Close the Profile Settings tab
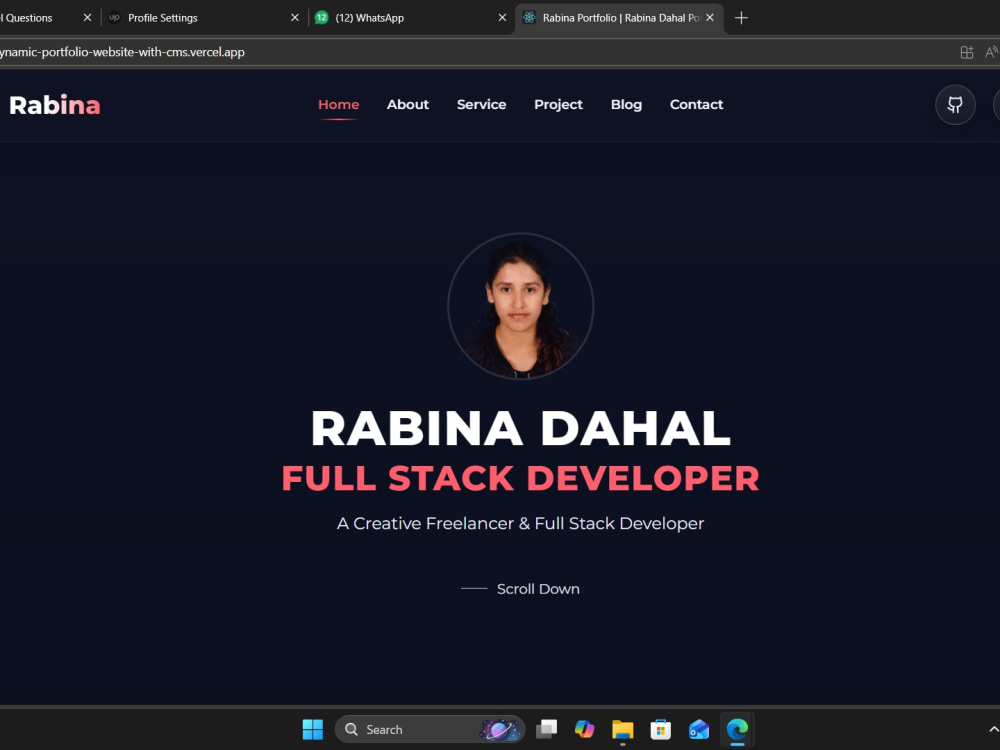1000x750 pixels. point(295,18)
